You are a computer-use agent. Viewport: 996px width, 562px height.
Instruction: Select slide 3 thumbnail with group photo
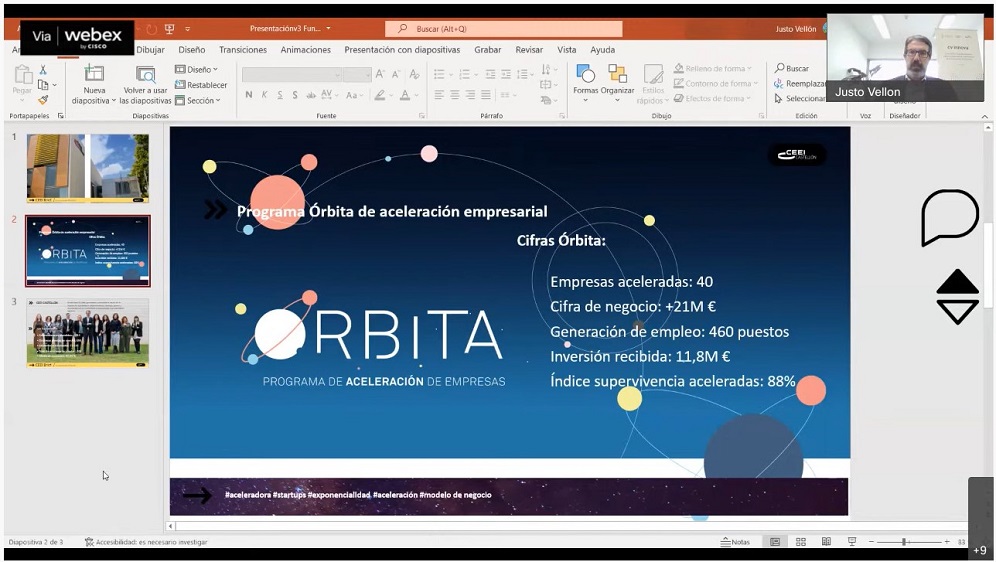(87, 332)
